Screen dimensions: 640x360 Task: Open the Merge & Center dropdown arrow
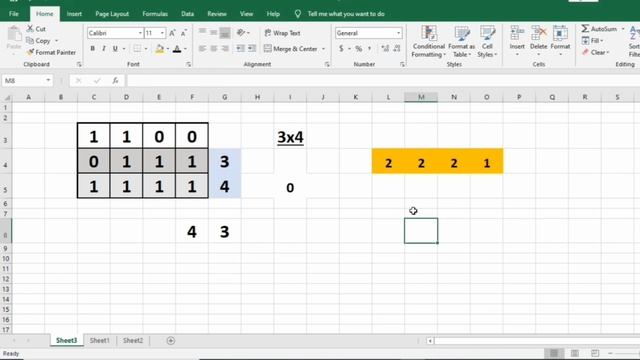point(323,49)
